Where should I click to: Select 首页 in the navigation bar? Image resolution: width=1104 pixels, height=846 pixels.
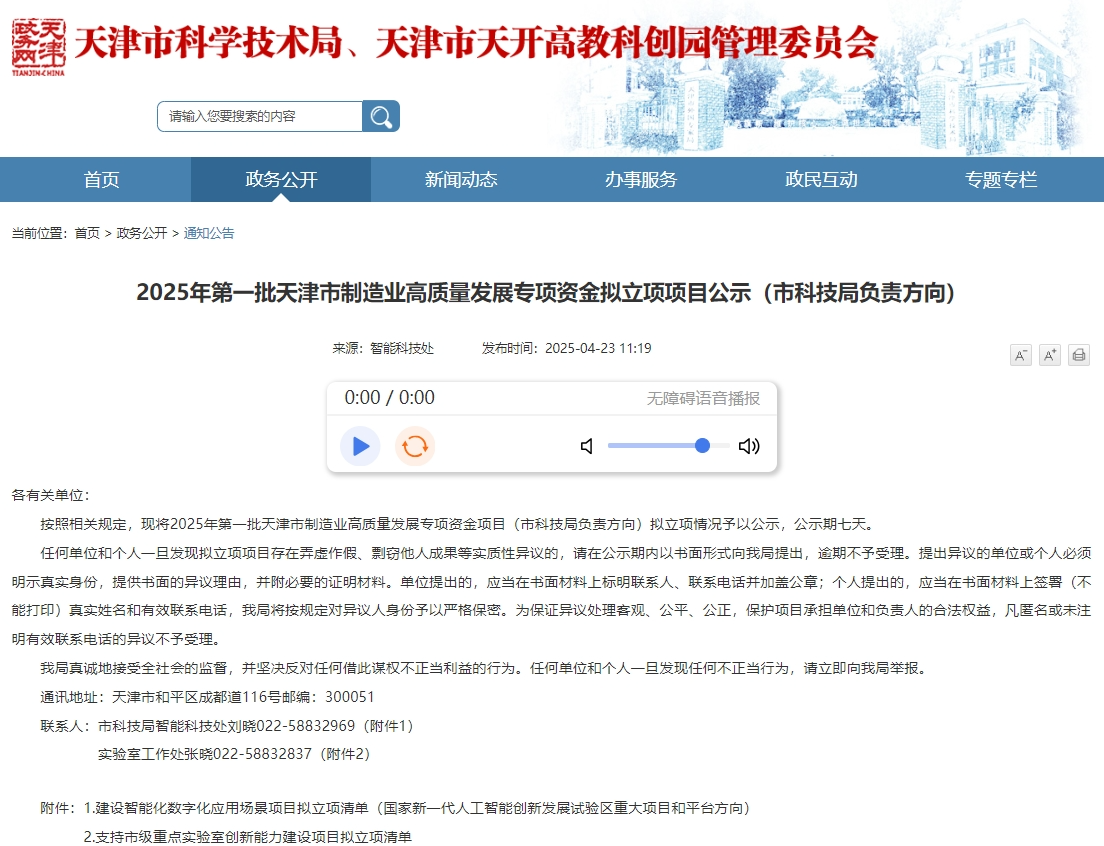(x=100, y=179)
